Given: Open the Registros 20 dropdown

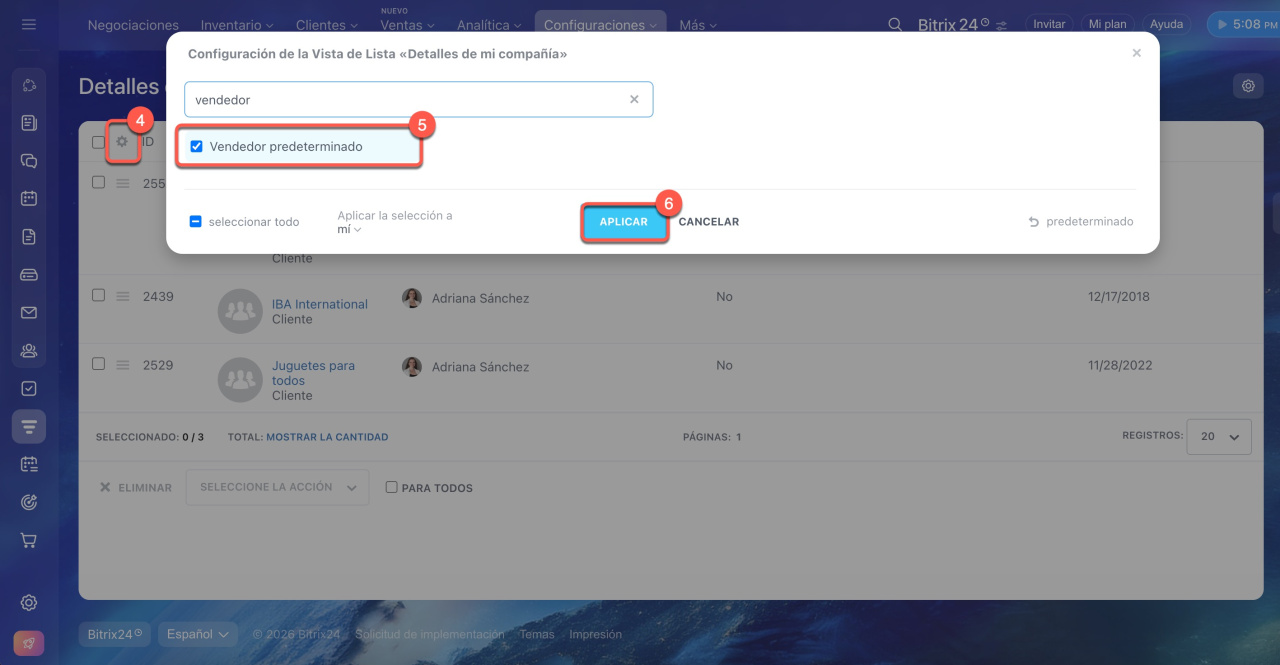Looking at the screenshot, I should pyautogui.click(x=1218, y=437).
